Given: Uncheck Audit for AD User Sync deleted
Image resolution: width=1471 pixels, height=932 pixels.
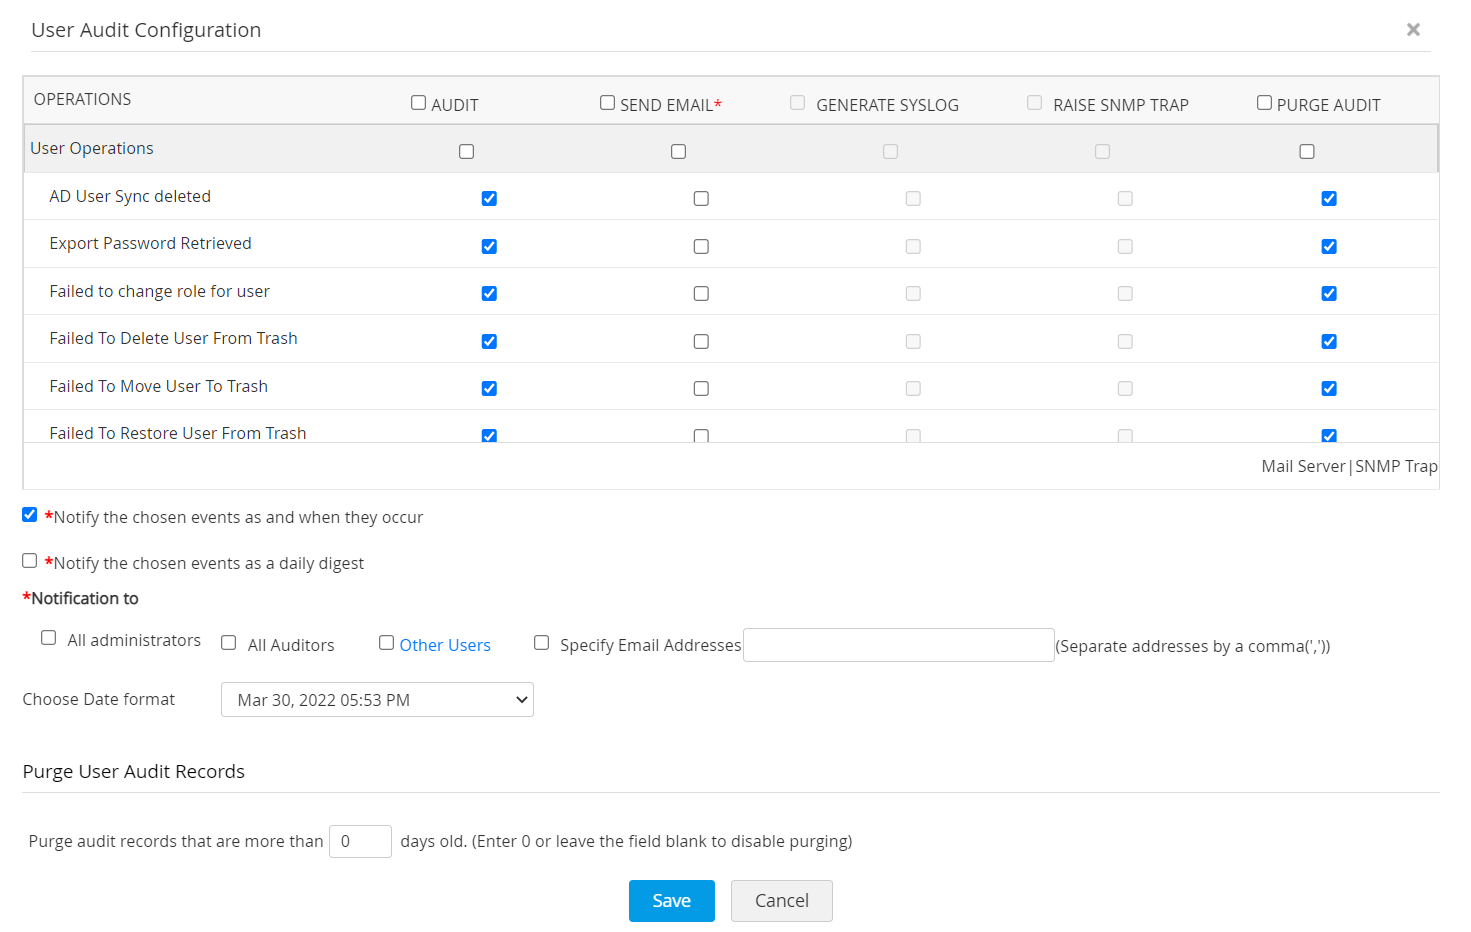Looking at the screenshot, I should click(x=489, y=199).
